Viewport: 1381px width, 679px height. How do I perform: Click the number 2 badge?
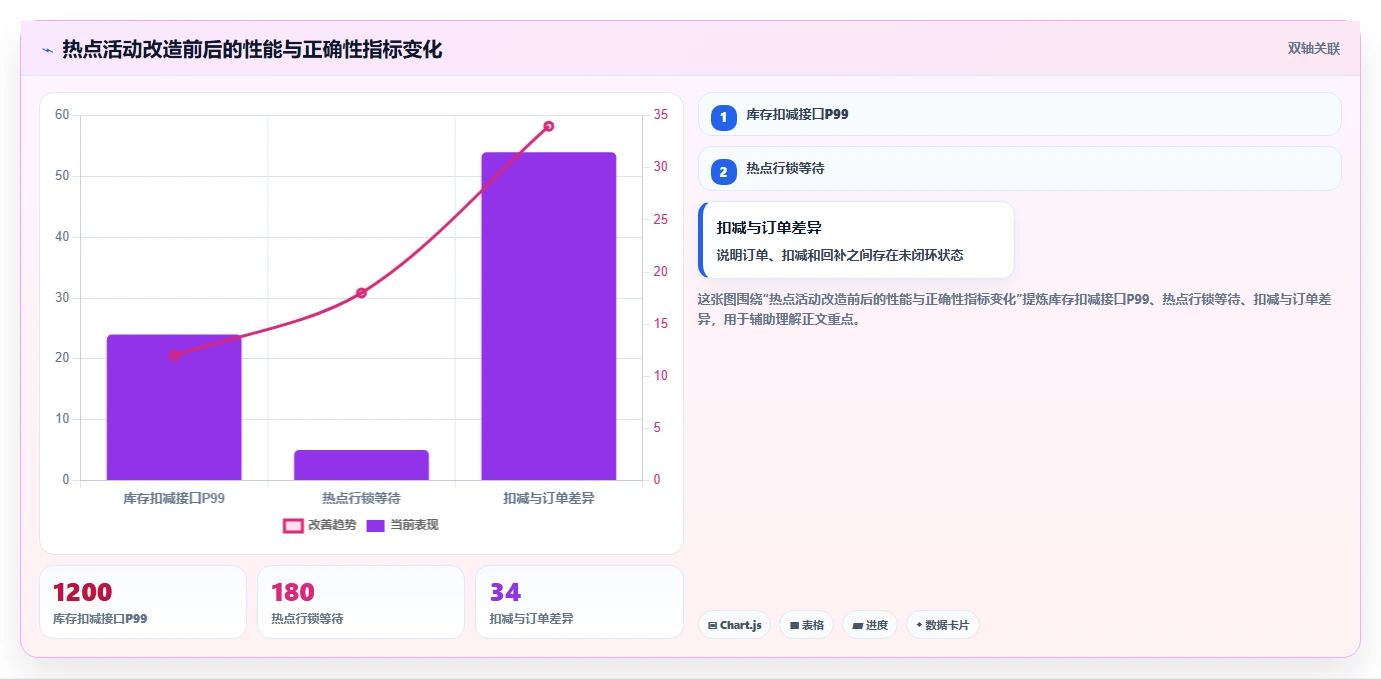click(x=723, y=171)
